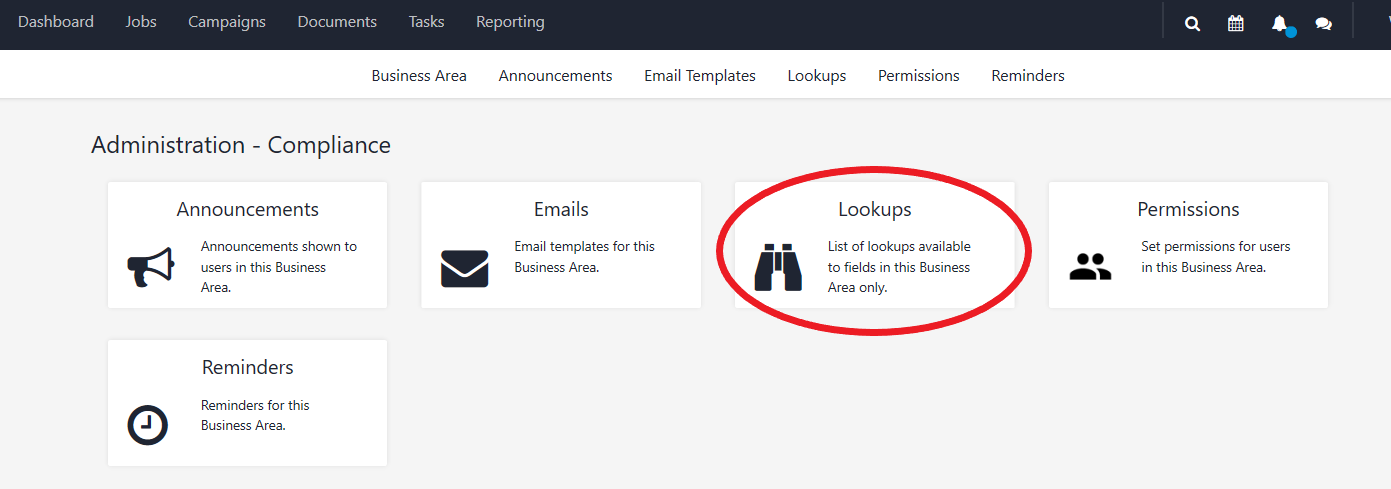Screen dimensions: 1391x489
Task: Open the notifications bell icon
Action: point(1279,23)
